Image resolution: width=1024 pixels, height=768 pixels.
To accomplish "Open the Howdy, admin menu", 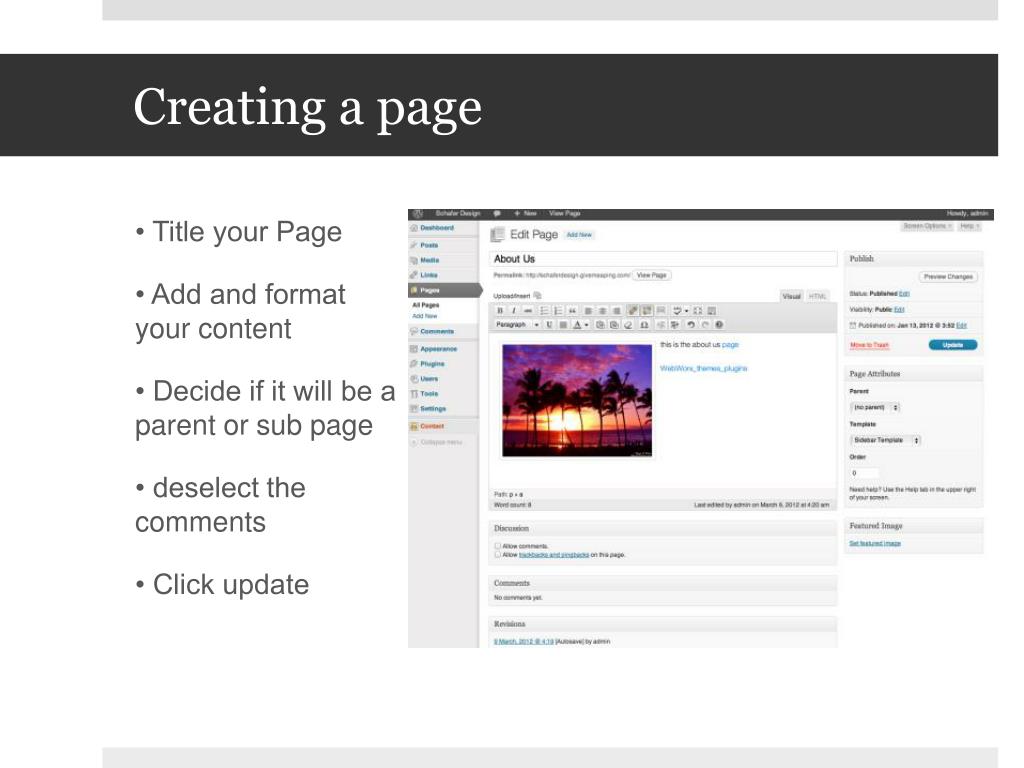I will tap(967, 214).
